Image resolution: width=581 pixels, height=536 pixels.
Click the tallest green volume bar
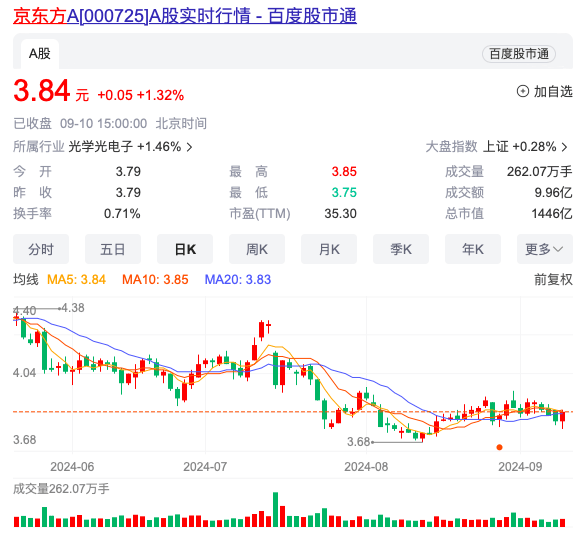point(275,509)
